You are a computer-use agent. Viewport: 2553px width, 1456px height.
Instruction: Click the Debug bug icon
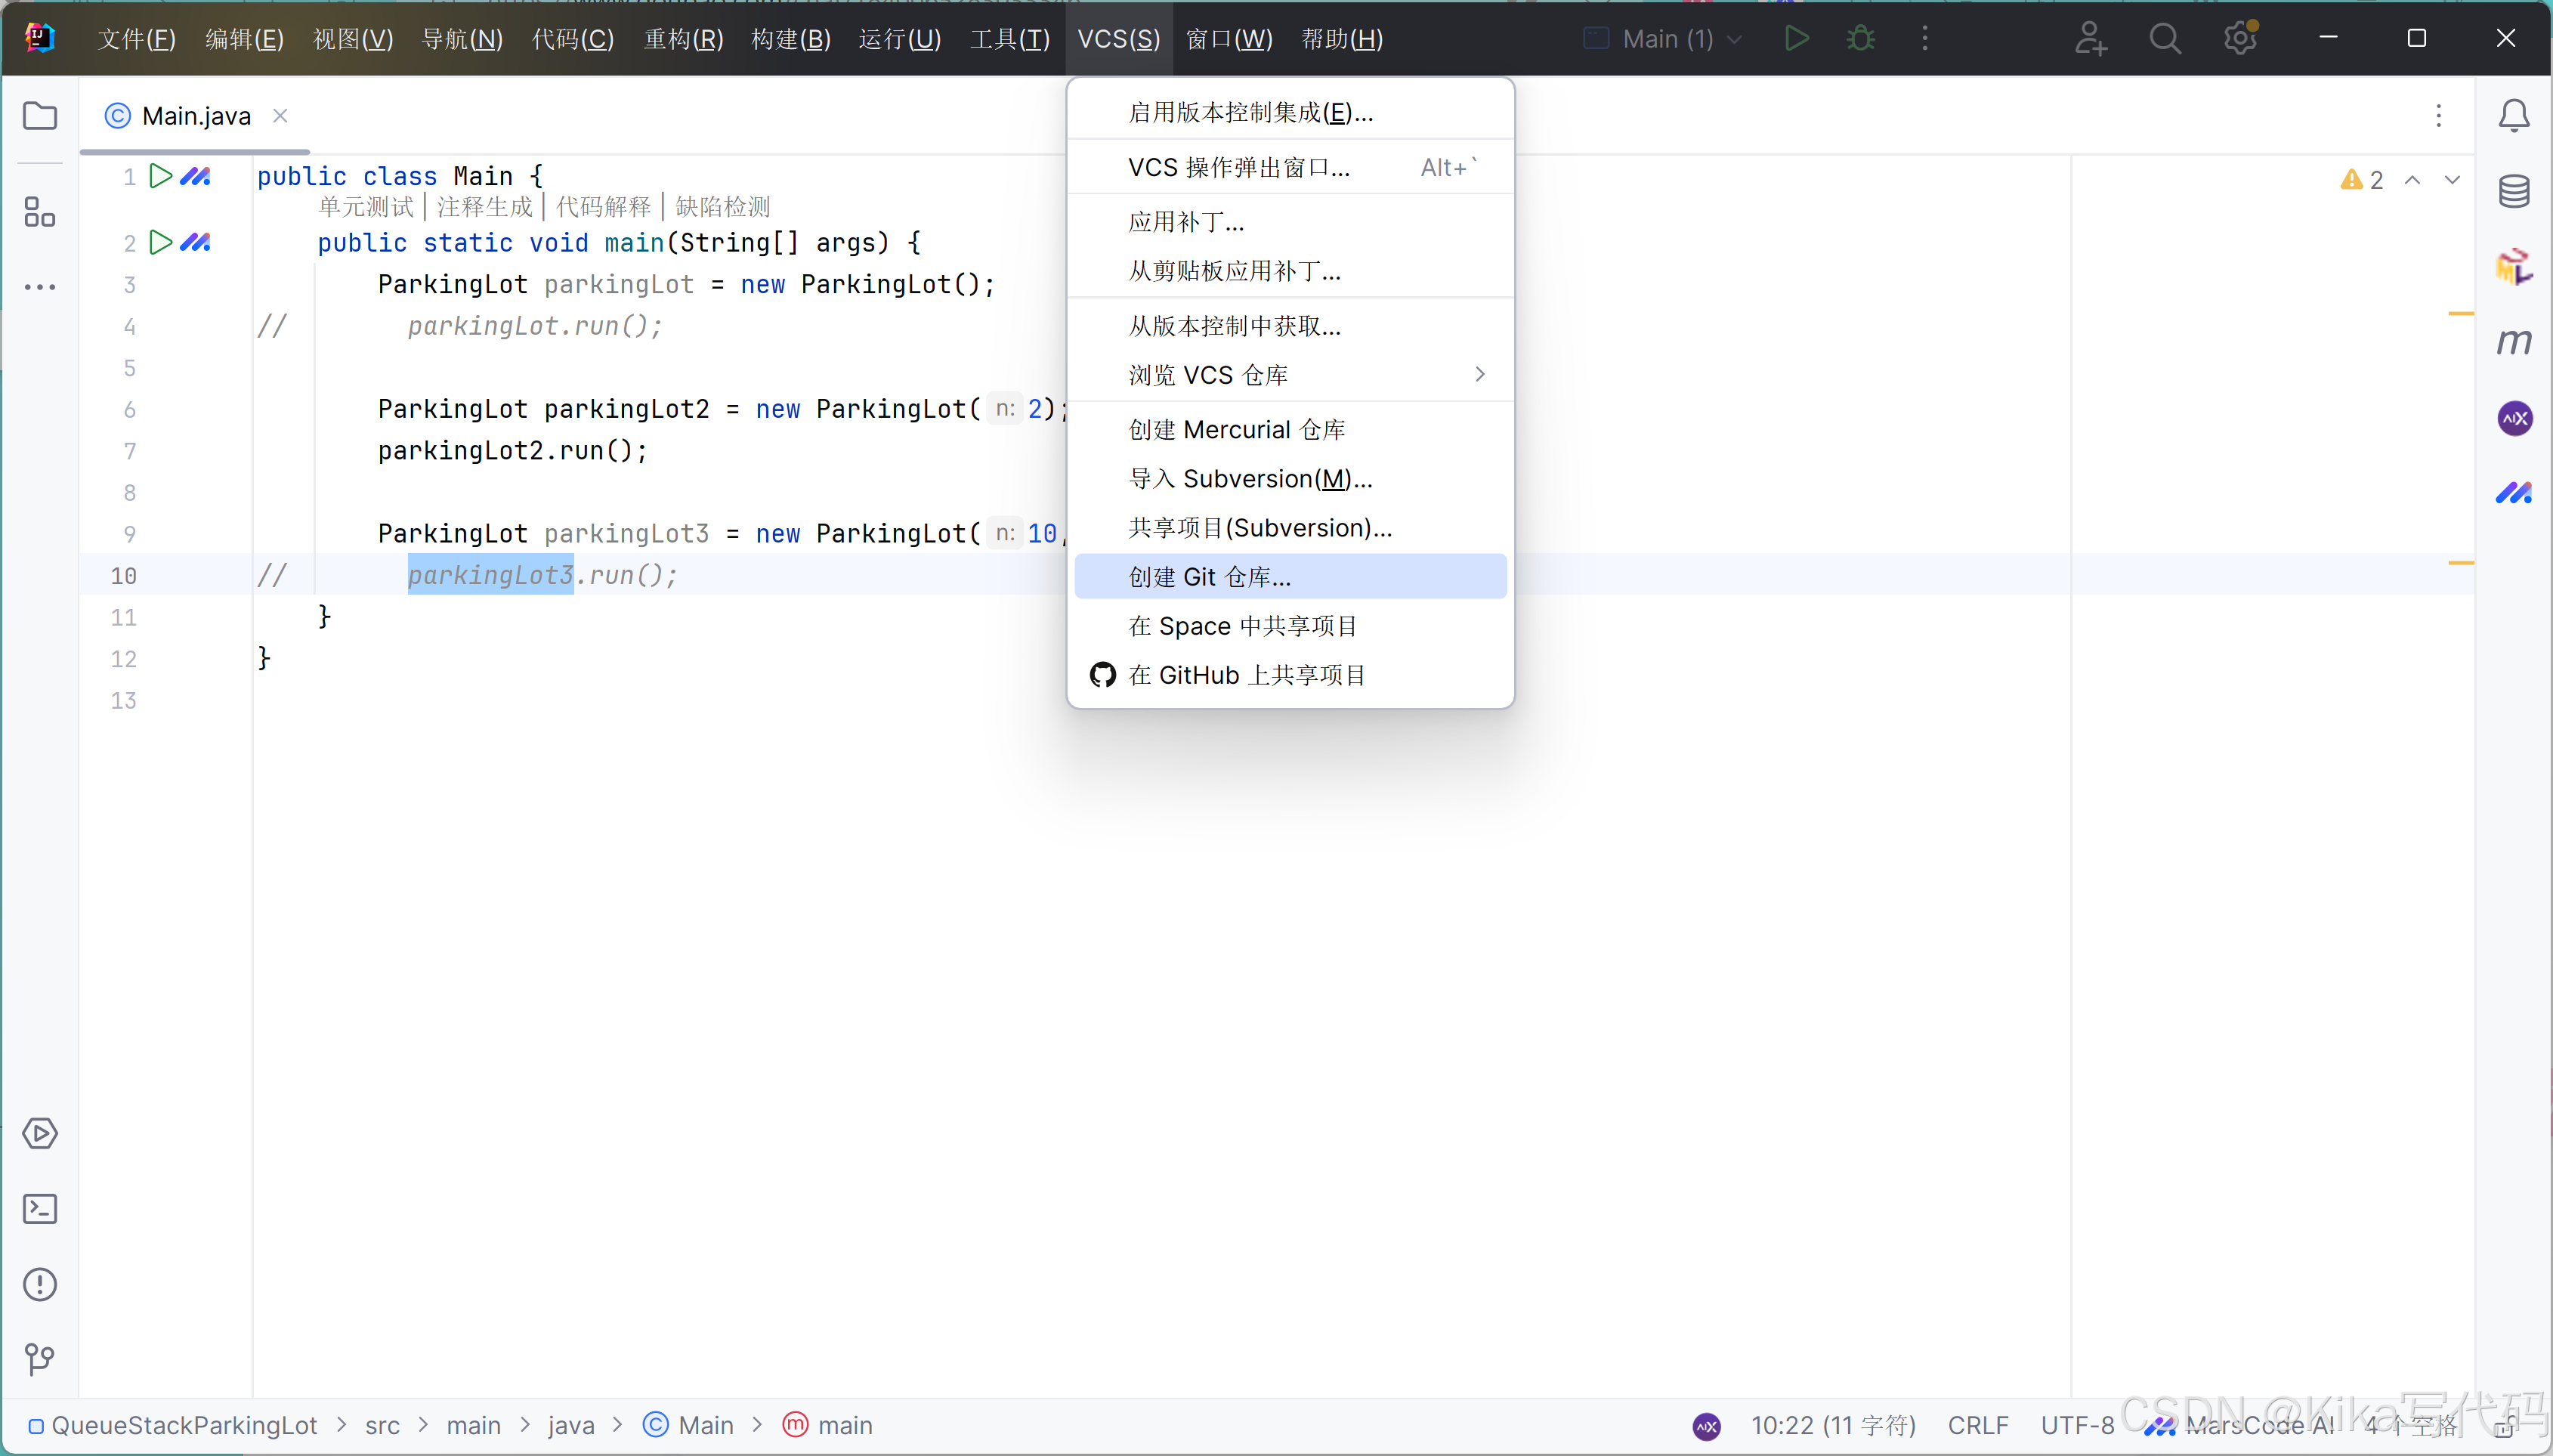point(1860,38)
